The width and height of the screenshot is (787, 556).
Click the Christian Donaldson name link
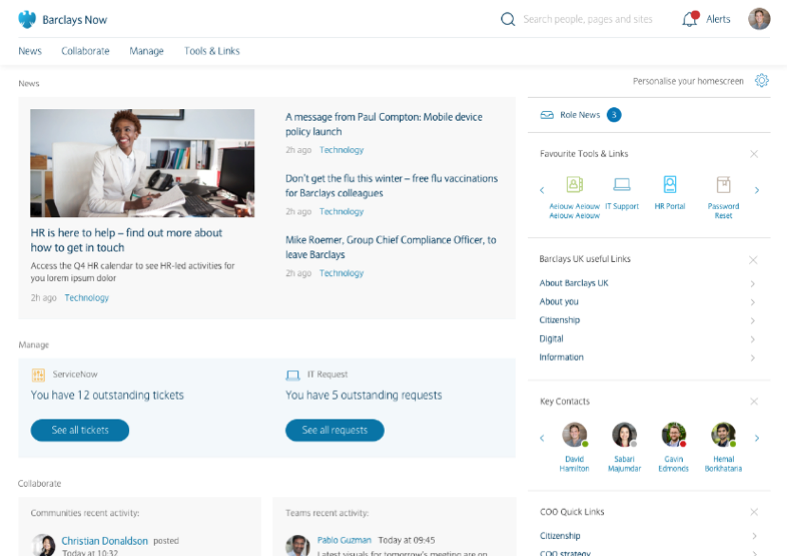104,541
